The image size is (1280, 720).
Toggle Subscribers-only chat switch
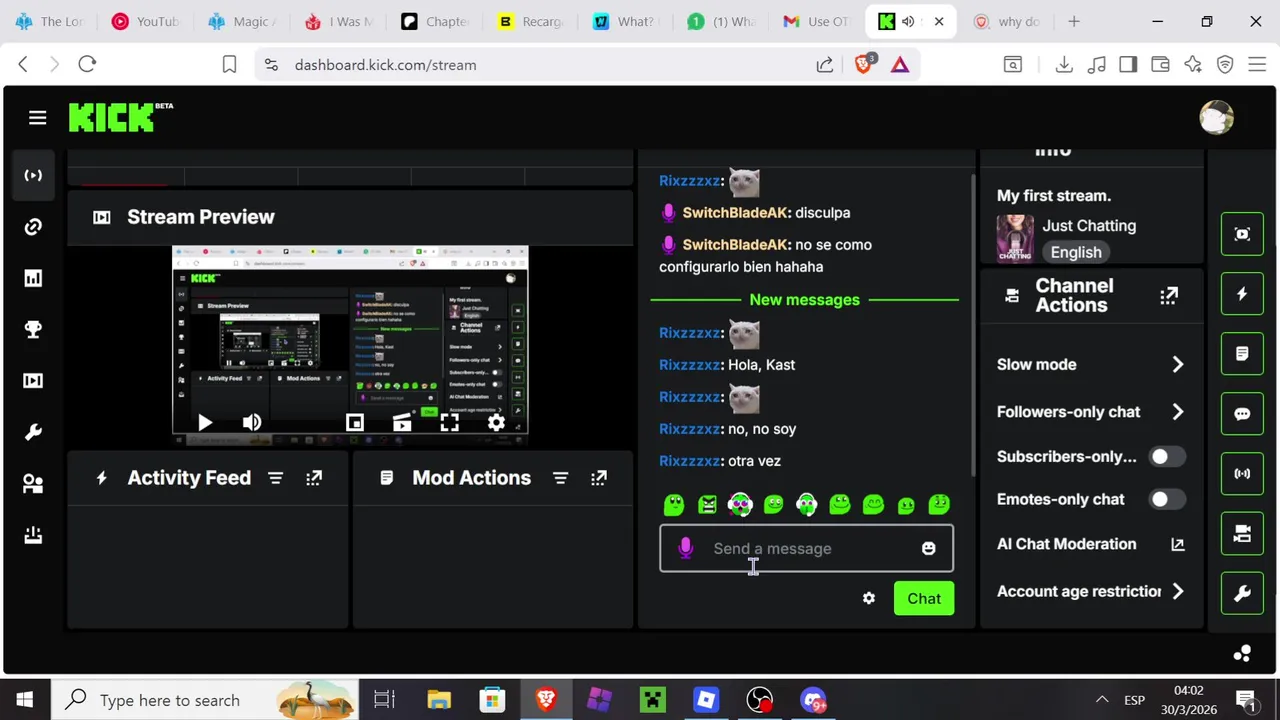(x=1166, y=457)
